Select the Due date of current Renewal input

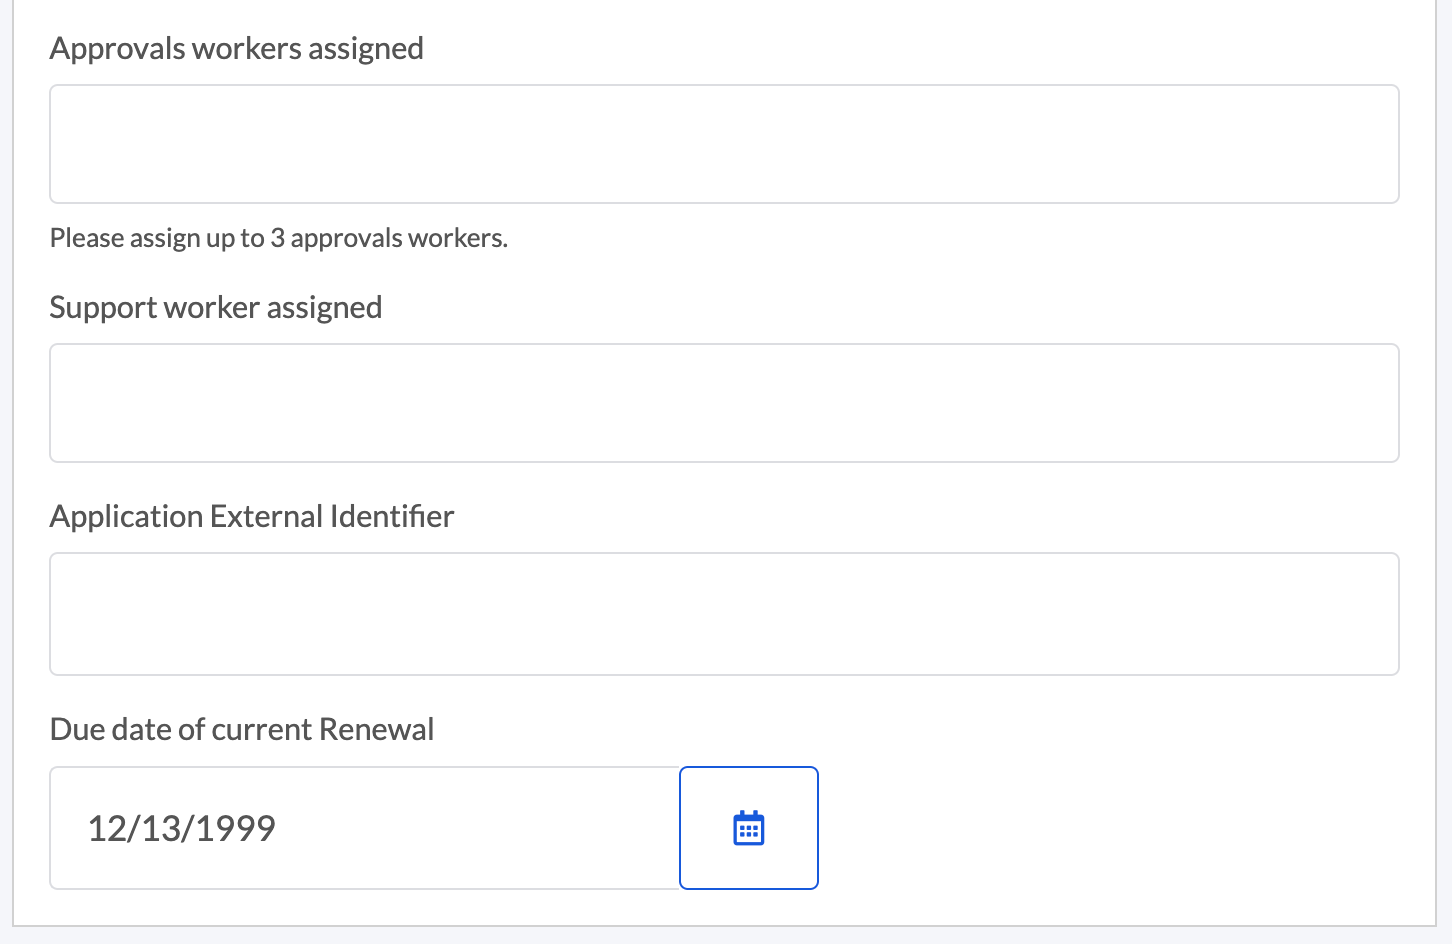click(x=365, y=828)
